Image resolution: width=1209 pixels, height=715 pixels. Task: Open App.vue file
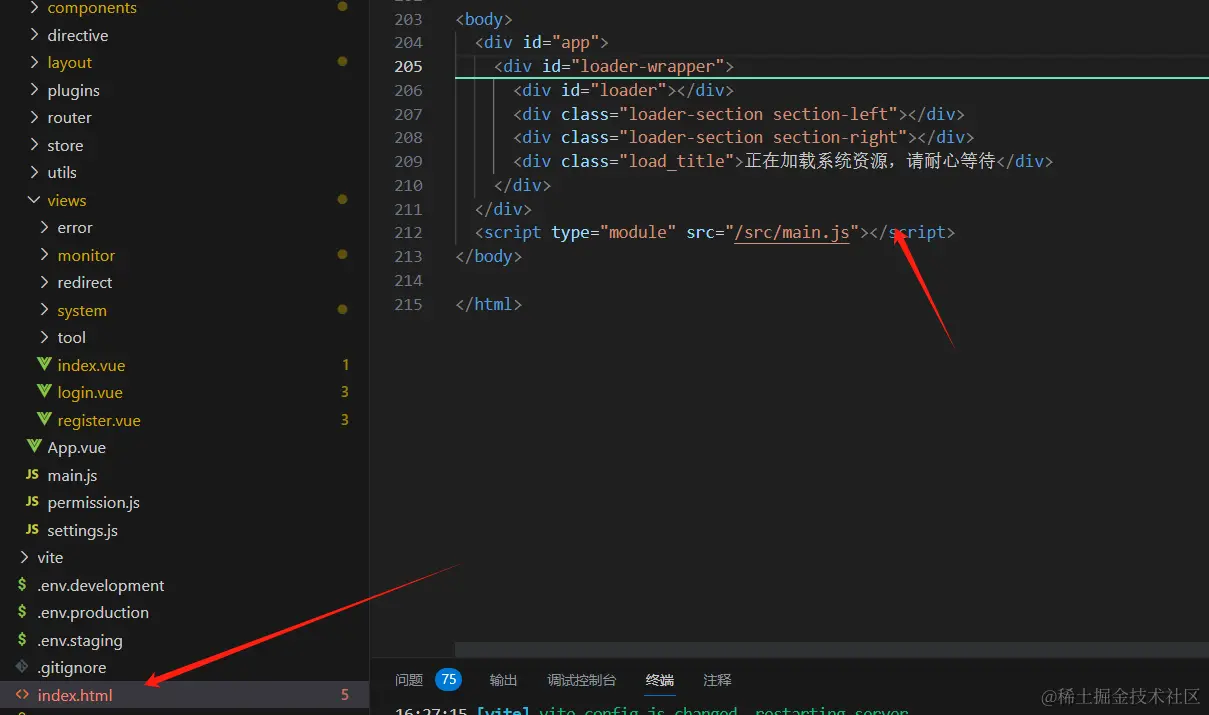[x=76, y=447]
